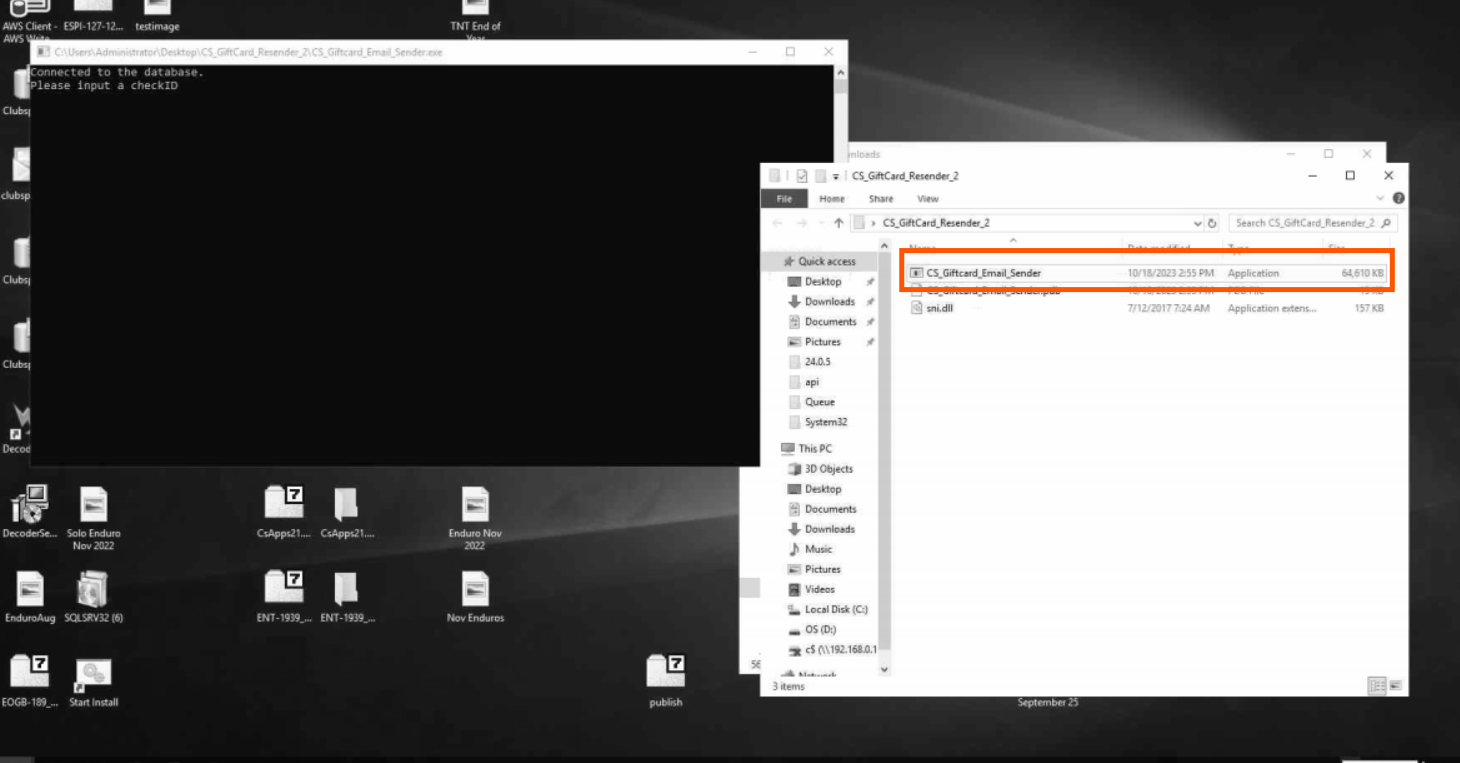Image resolution: width=1460 pixels, height=763 pixels.
Task: Open the Explorer Help question mark icon
Action: tap(1398, 199)
